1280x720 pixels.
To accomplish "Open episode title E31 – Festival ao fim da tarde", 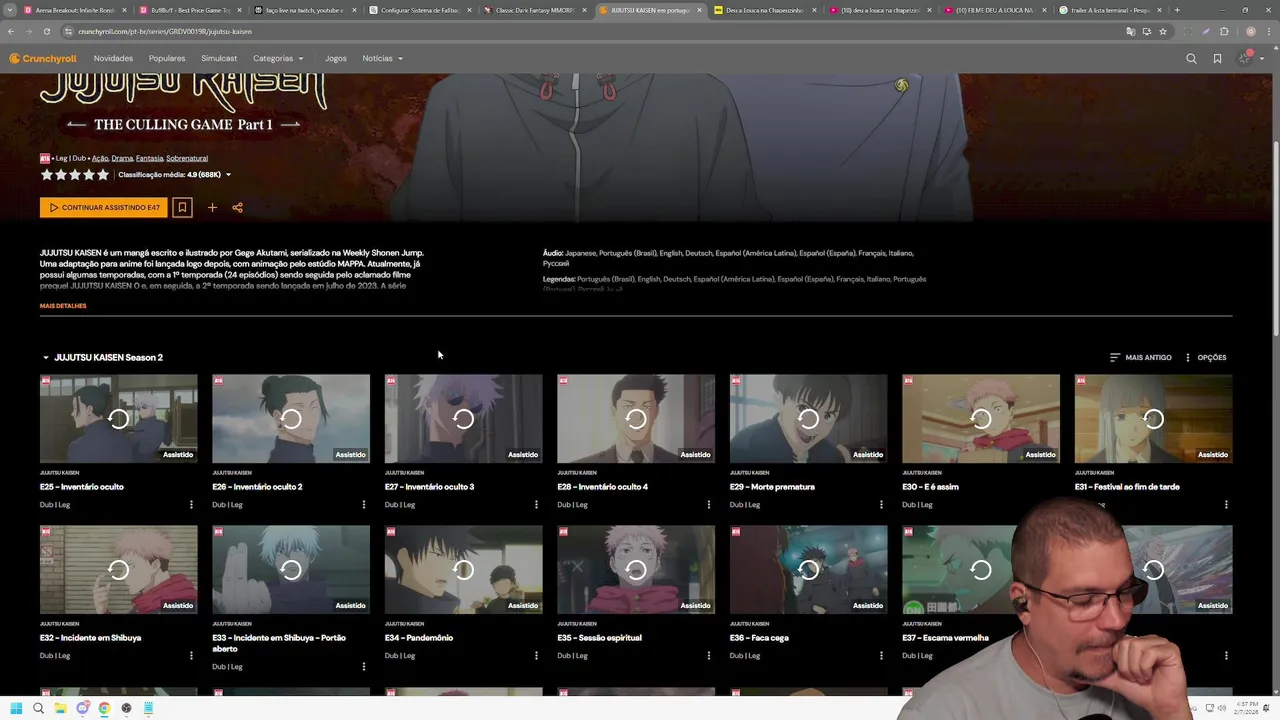I will [x=1127, y=487].
